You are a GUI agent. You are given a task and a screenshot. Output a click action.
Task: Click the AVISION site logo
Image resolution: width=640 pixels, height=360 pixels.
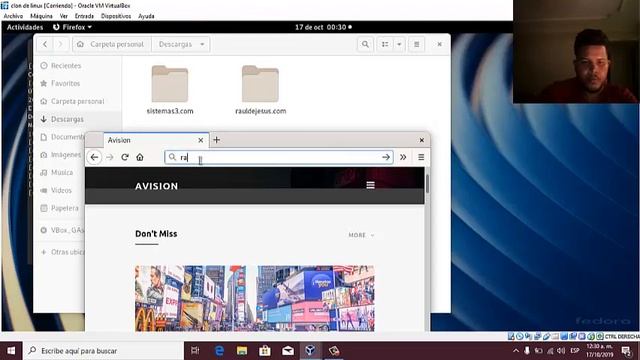(x=156, y=186)
